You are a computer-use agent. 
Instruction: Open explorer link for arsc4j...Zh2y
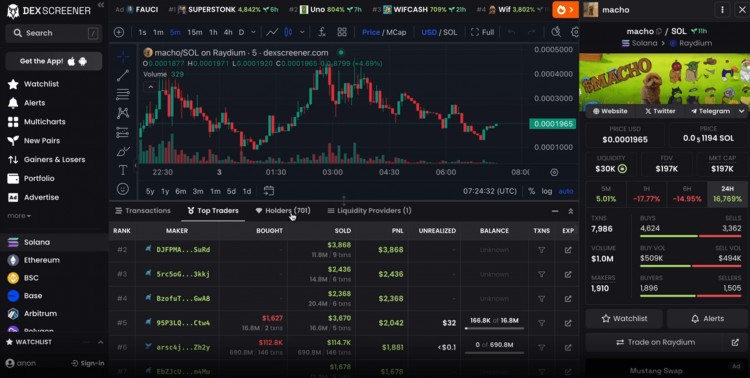(568, 347)
